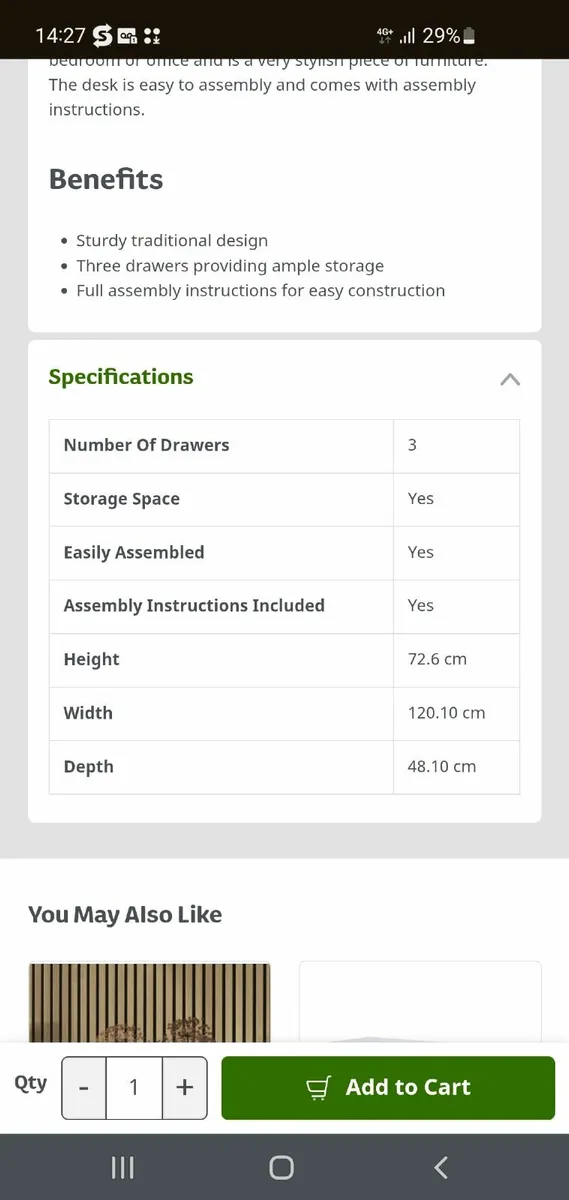This screenshot has height=1200, width=569.
Task: Tap the Benefits heading
Action: pyautogui.click(x=106, y=180)
